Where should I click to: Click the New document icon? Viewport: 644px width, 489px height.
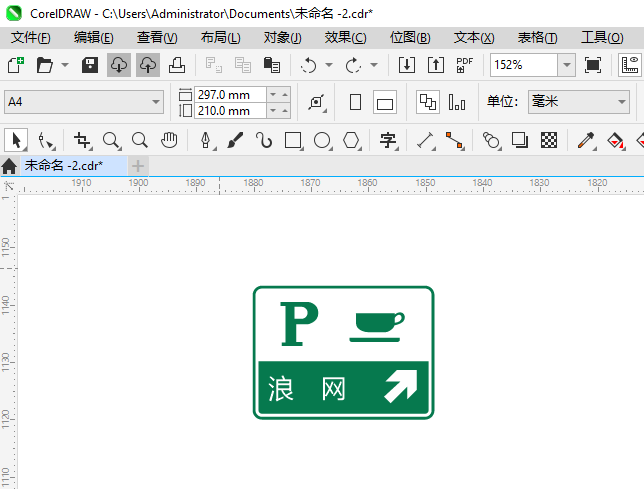click(16, 65)
